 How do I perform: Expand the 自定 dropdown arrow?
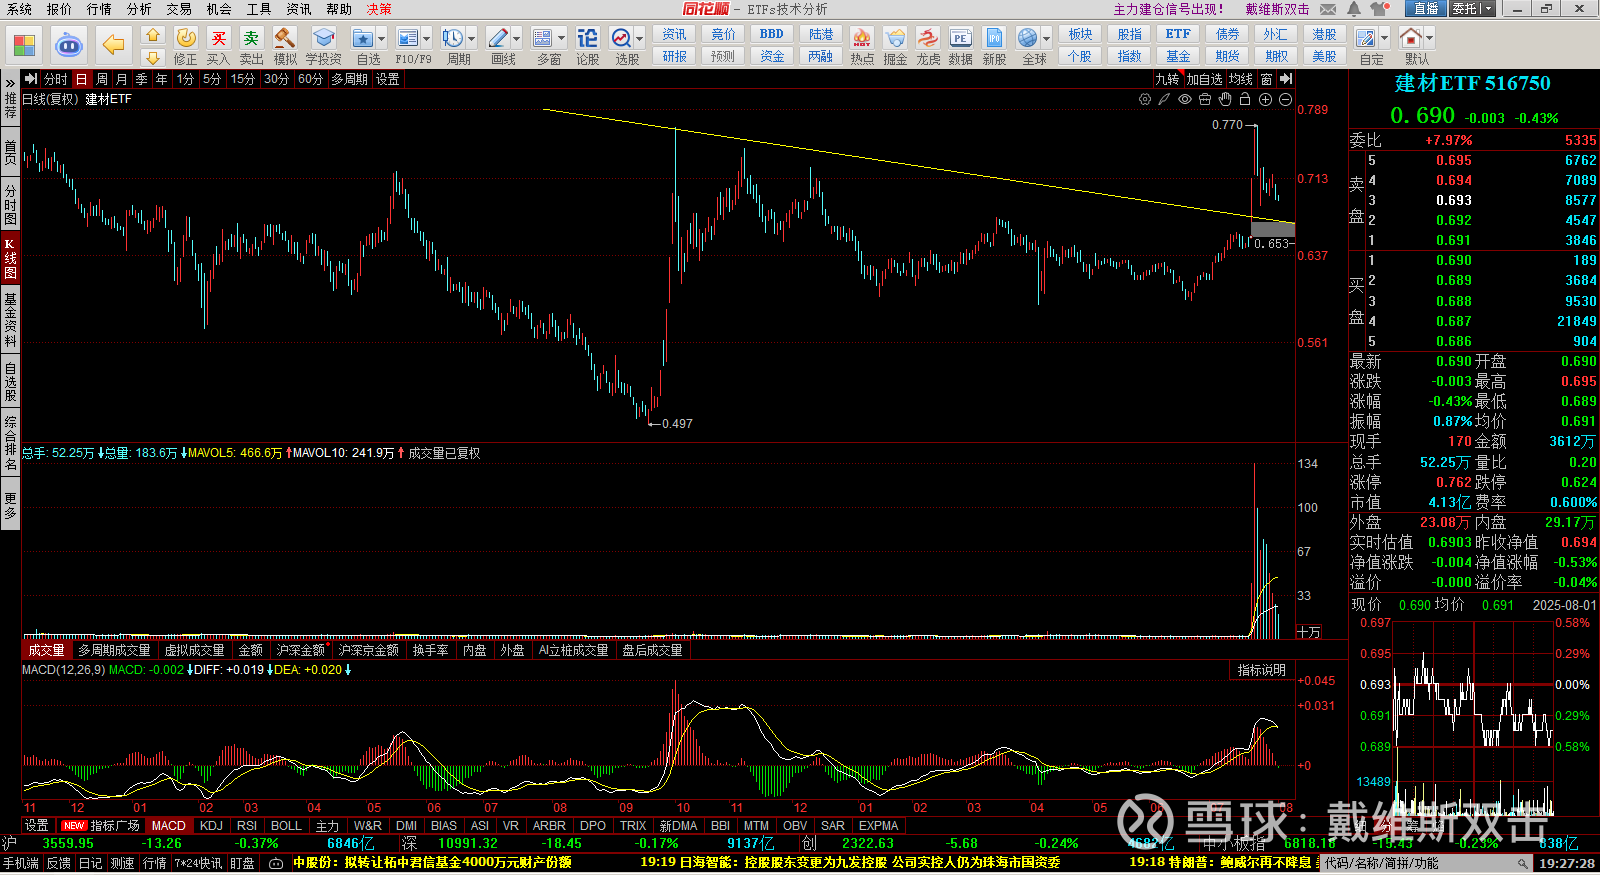pos(1384,39)
